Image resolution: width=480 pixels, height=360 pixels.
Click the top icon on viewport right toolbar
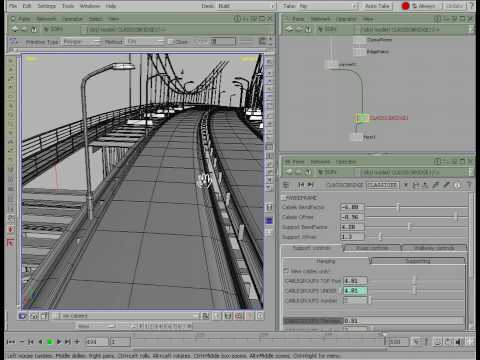tap(269, 62)
